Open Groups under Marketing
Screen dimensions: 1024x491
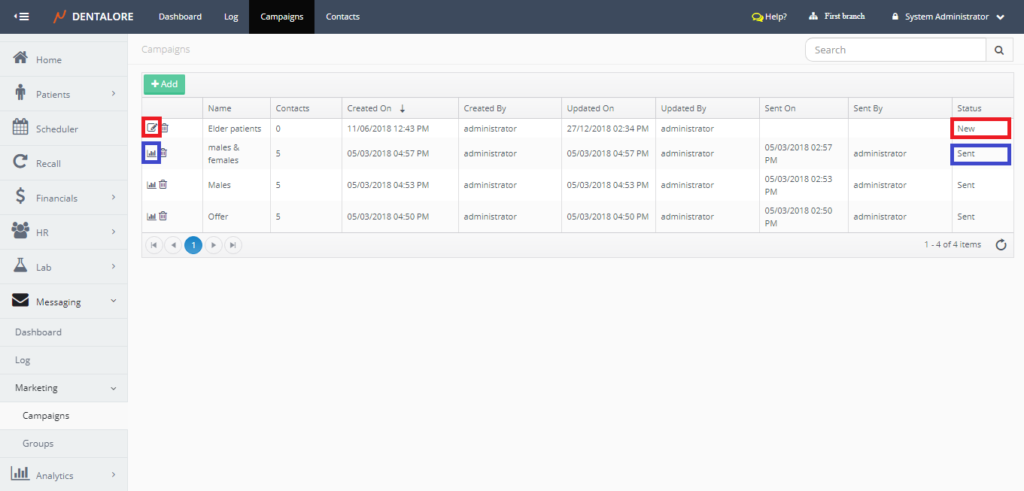click(38, 443)
